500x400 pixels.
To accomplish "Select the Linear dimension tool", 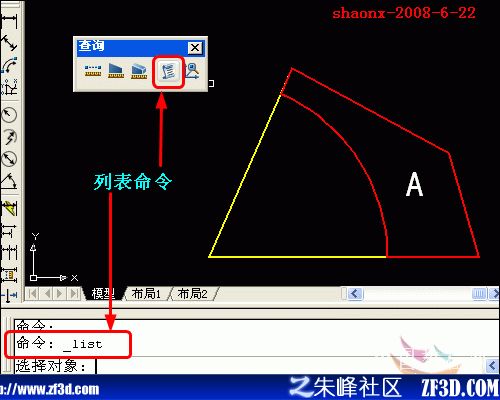I will 9,22.
